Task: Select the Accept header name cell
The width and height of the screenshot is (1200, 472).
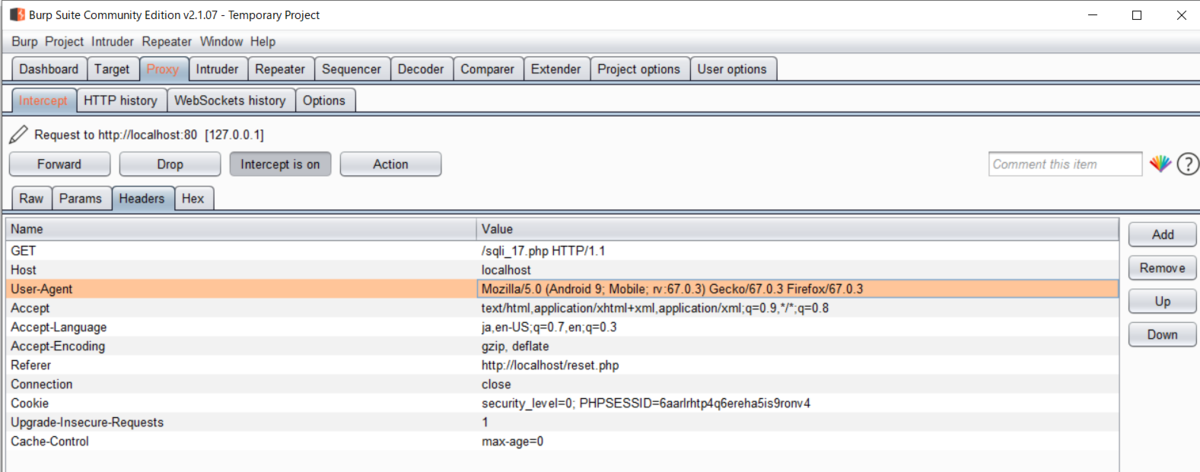Action: 241,308
